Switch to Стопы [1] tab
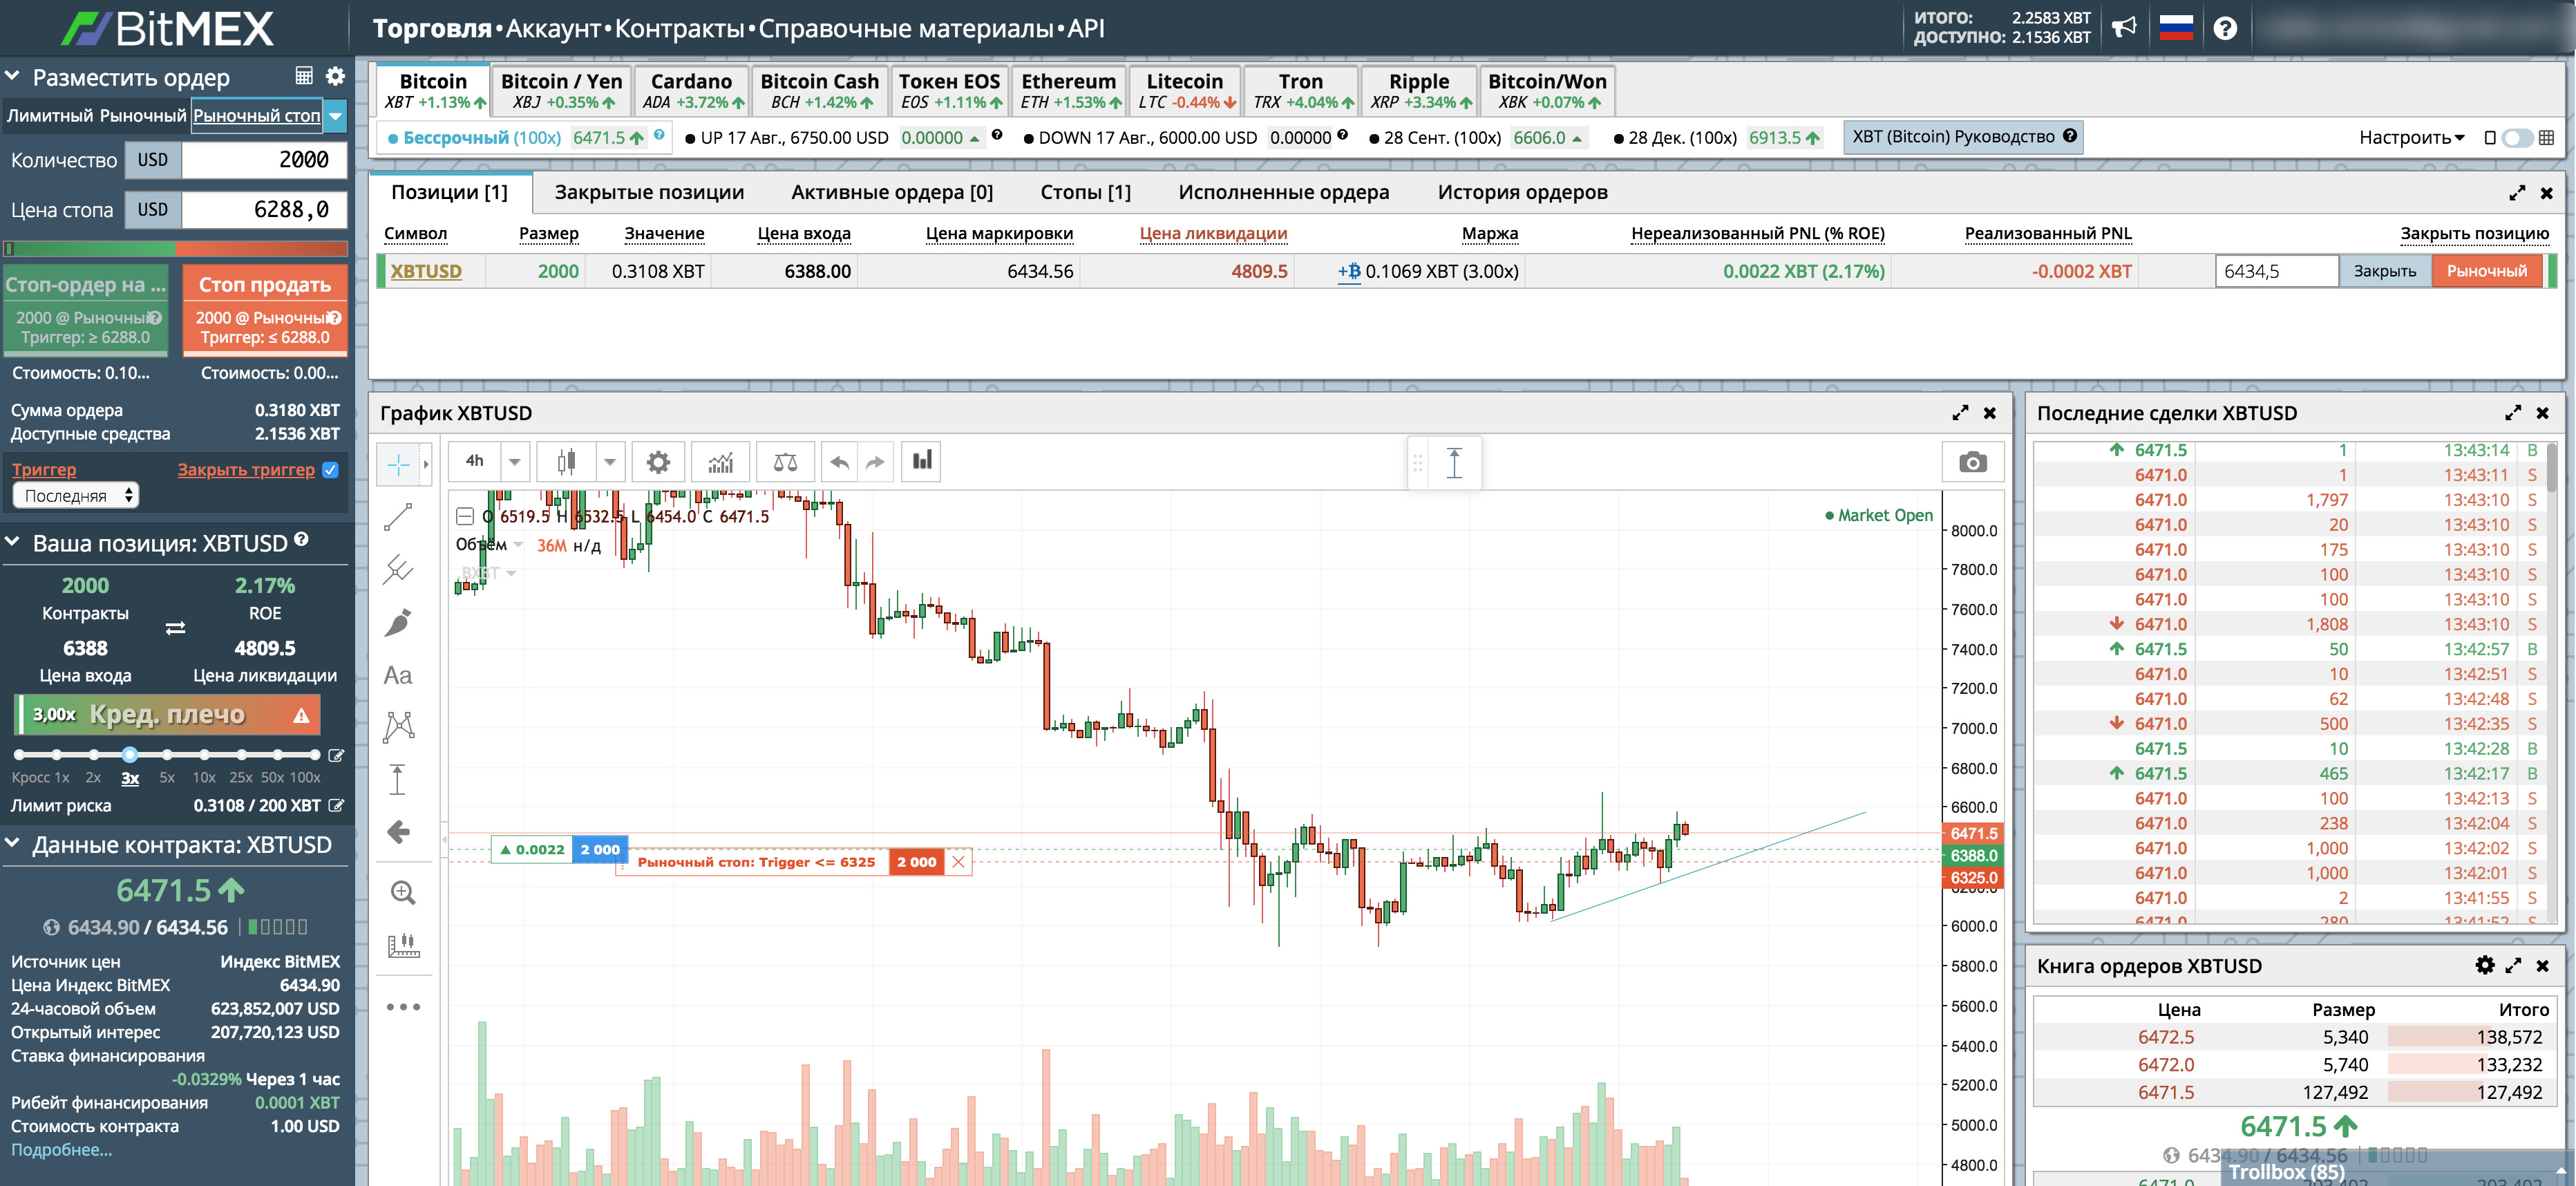This screenshot has width=2576, height=1186. pyautogui.click(x=1085, y=192)
